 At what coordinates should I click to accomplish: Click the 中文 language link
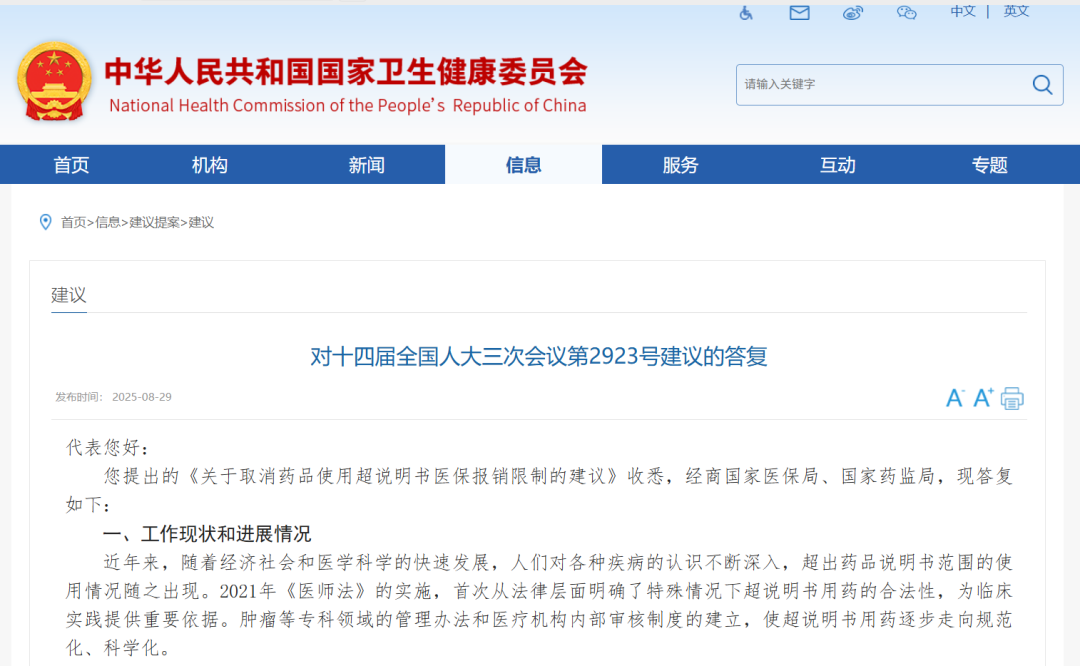[963, 11]
